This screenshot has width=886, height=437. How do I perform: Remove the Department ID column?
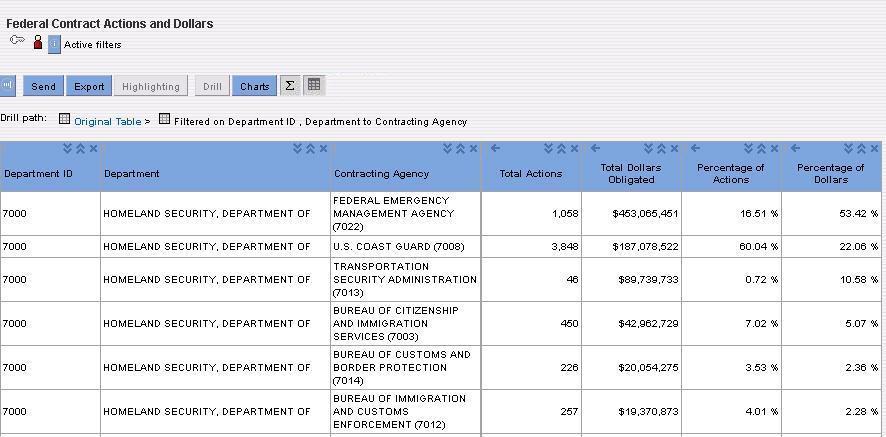click(94, 149)
